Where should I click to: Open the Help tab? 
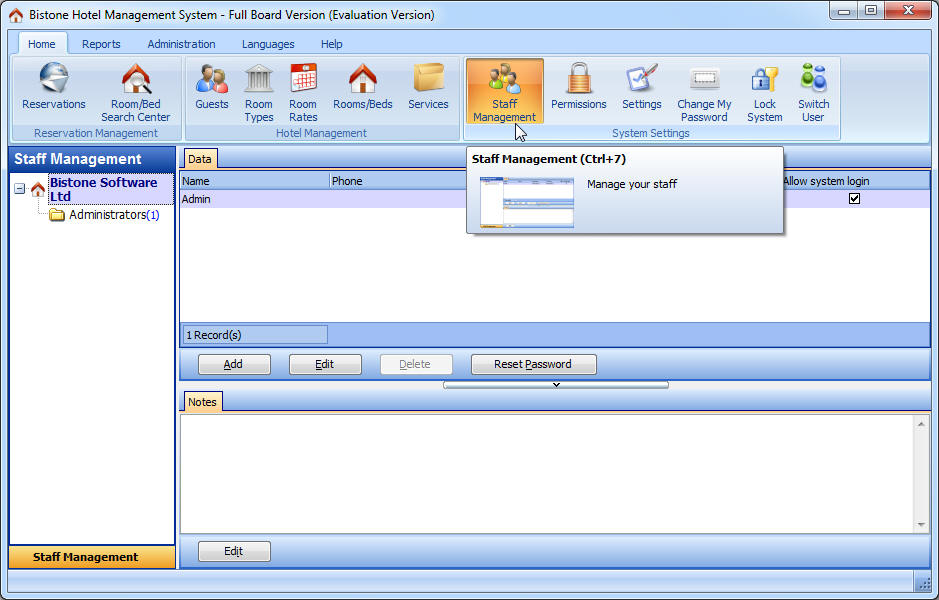point(331,44)
